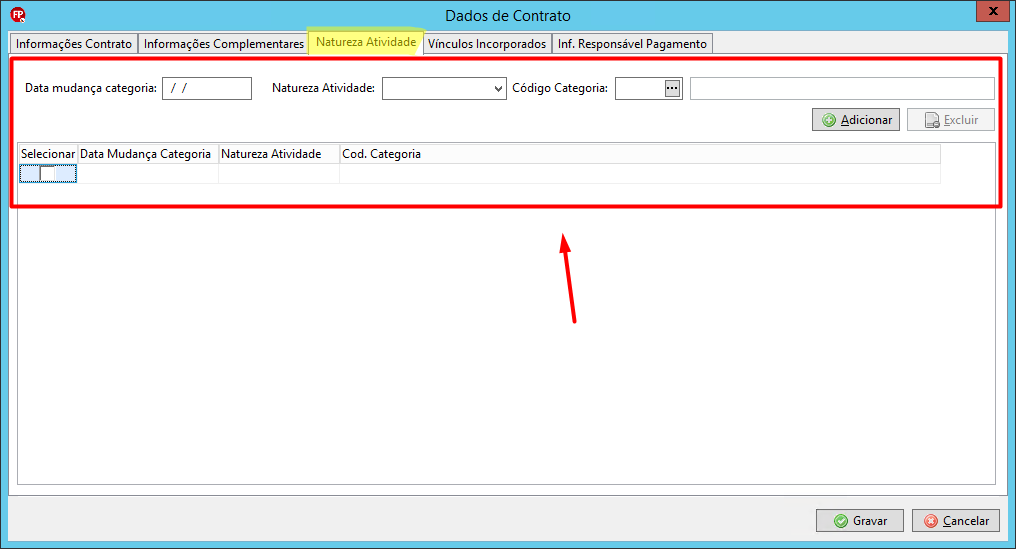The width and height of the screenshot is (1016, 549).
Task: Click the disabled Excluir button
Action: [951, 120]
